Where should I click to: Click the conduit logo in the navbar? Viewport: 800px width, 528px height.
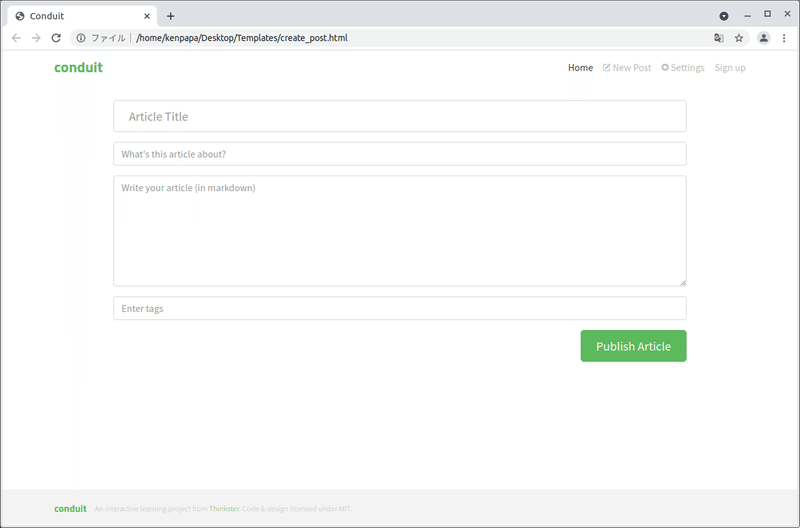coord(79,67)
